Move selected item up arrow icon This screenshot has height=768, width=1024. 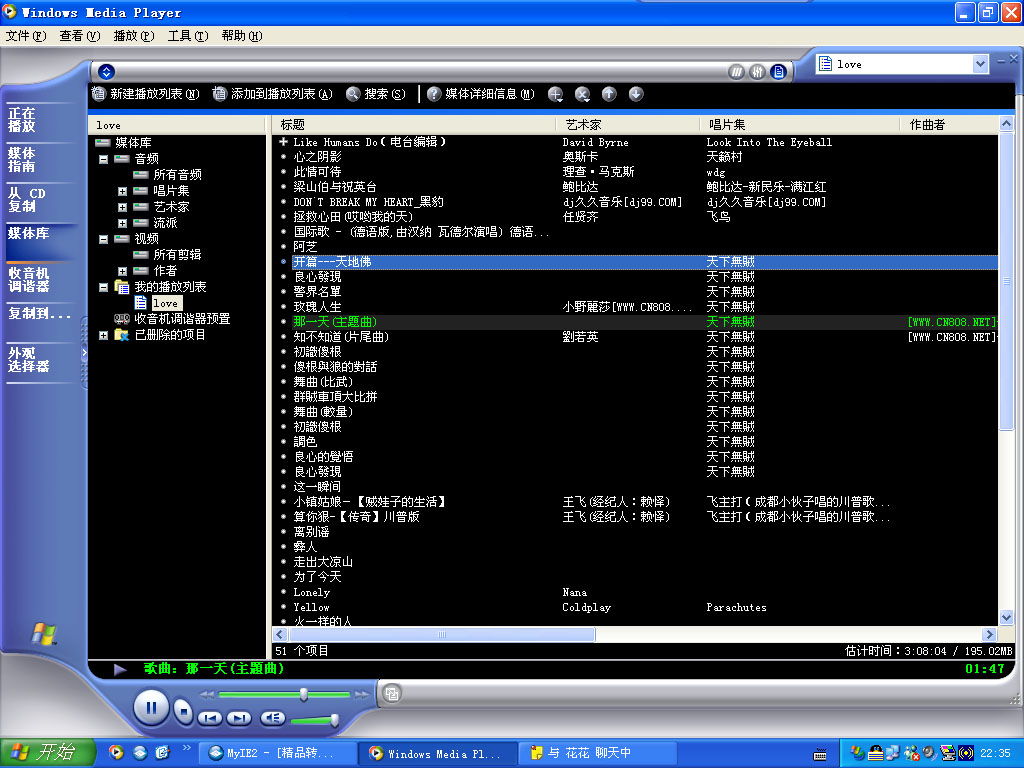pos(609,94)
